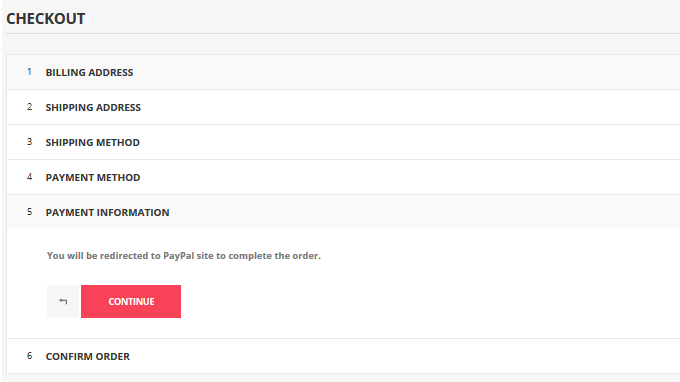The image size is (680, 382).
Task: Click empty space right of Billing Address title
Action: [403, 72]
